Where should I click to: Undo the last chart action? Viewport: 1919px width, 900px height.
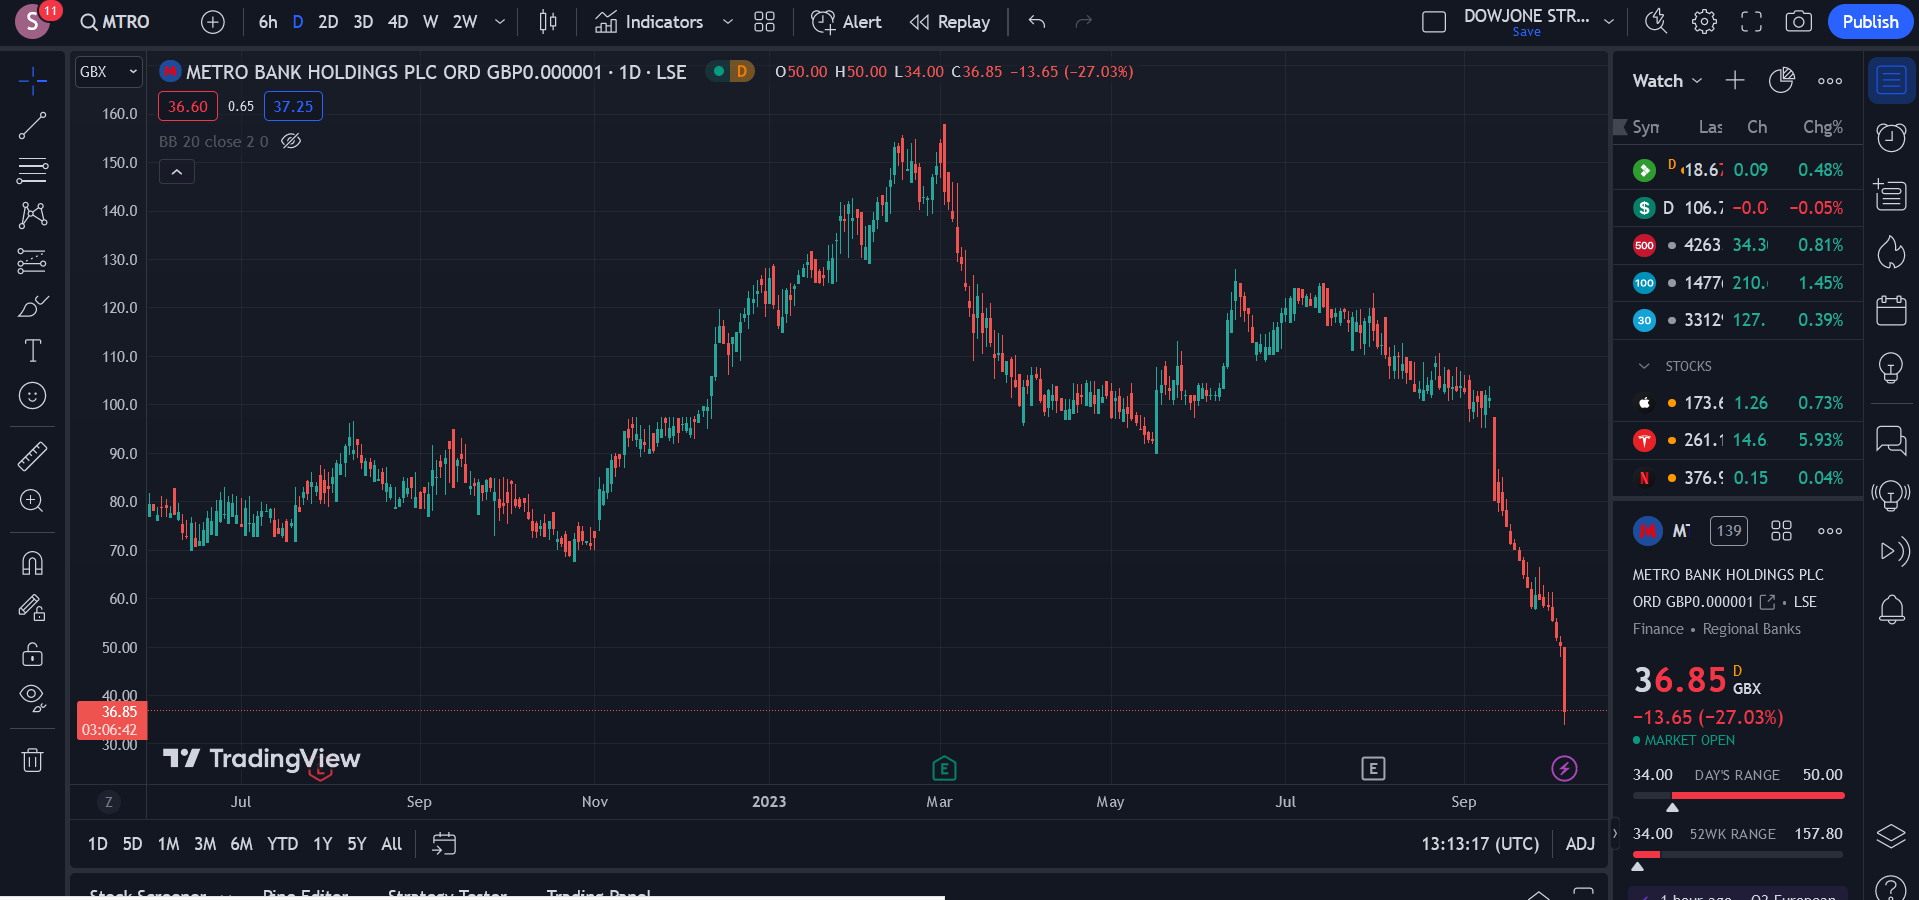coord(1037,22)
